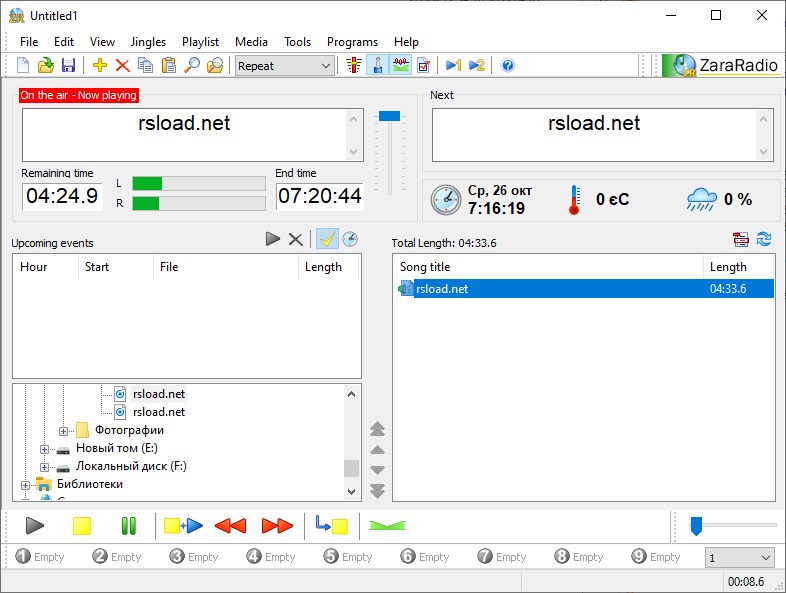Move track down with single down arrow

tap(377, 470)
